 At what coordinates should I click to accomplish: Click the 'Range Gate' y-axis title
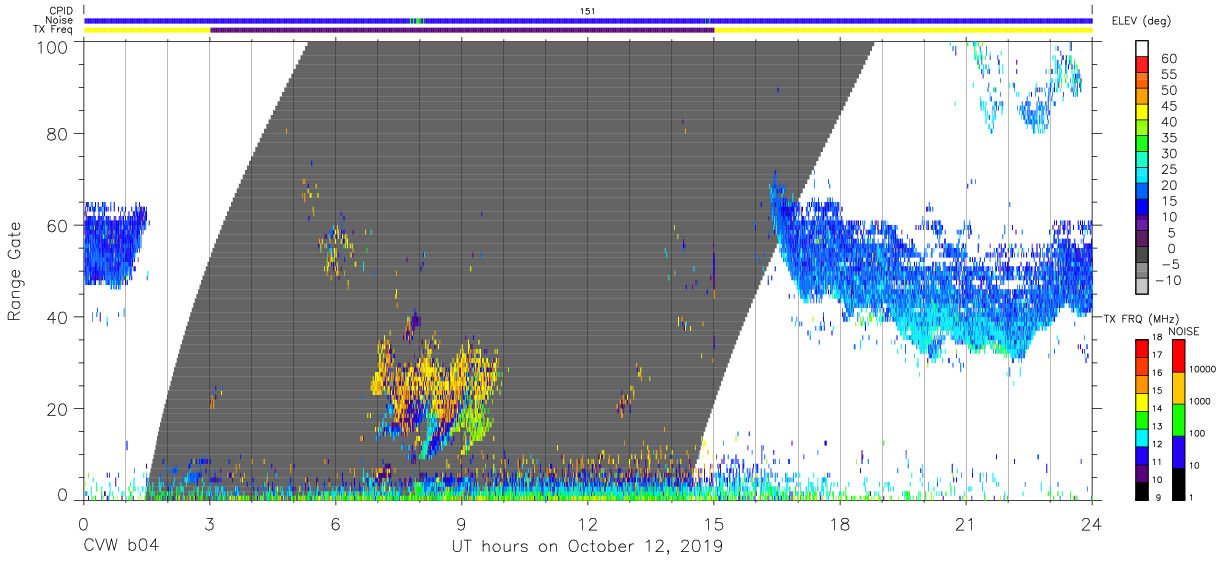15,273
